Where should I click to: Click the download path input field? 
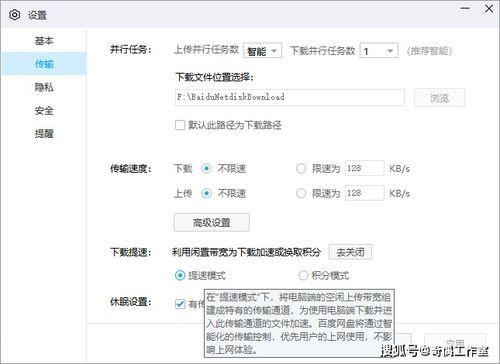[290, 97]
